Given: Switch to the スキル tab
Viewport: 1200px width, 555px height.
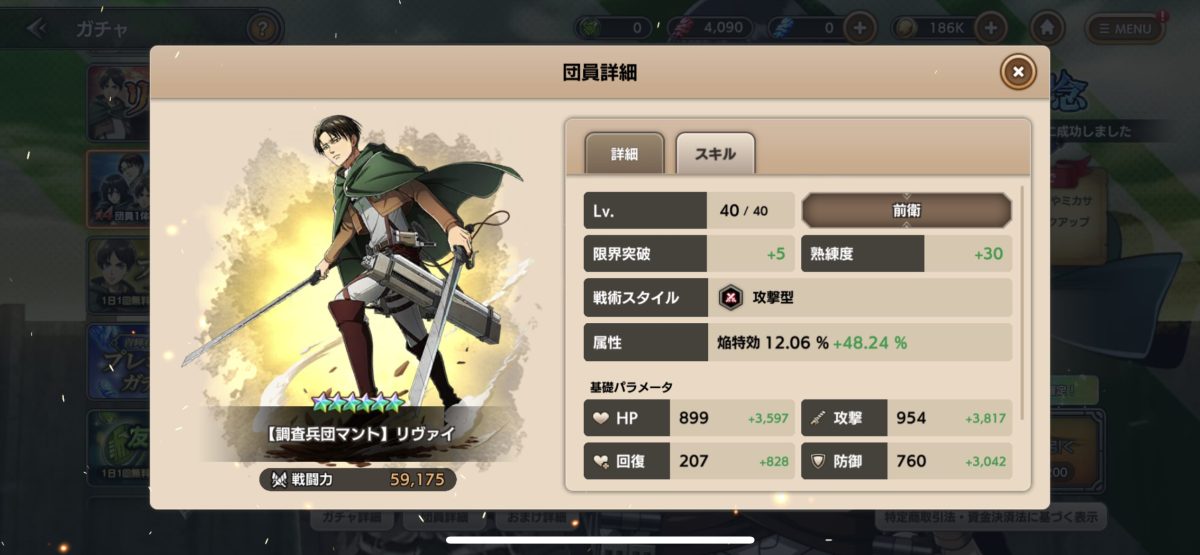Looking at the screenshot, I should pyautogui.click(x=715, y=154).
